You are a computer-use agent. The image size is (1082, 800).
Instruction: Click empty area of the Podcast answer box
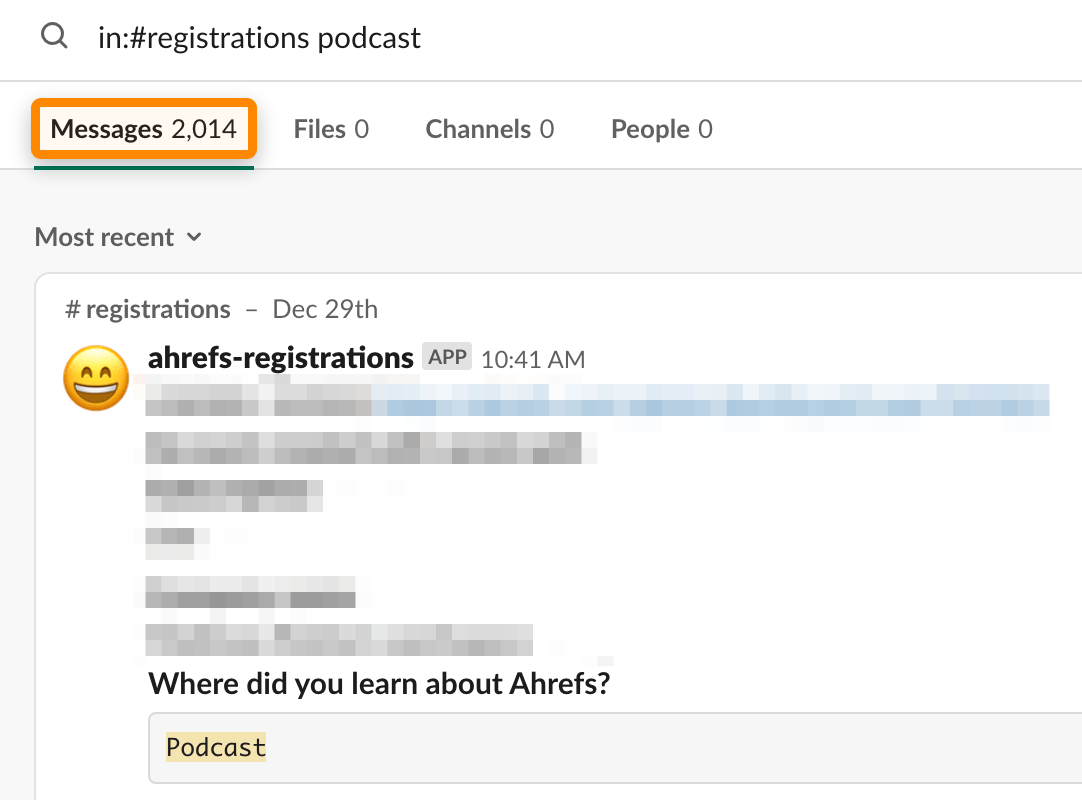650,747
